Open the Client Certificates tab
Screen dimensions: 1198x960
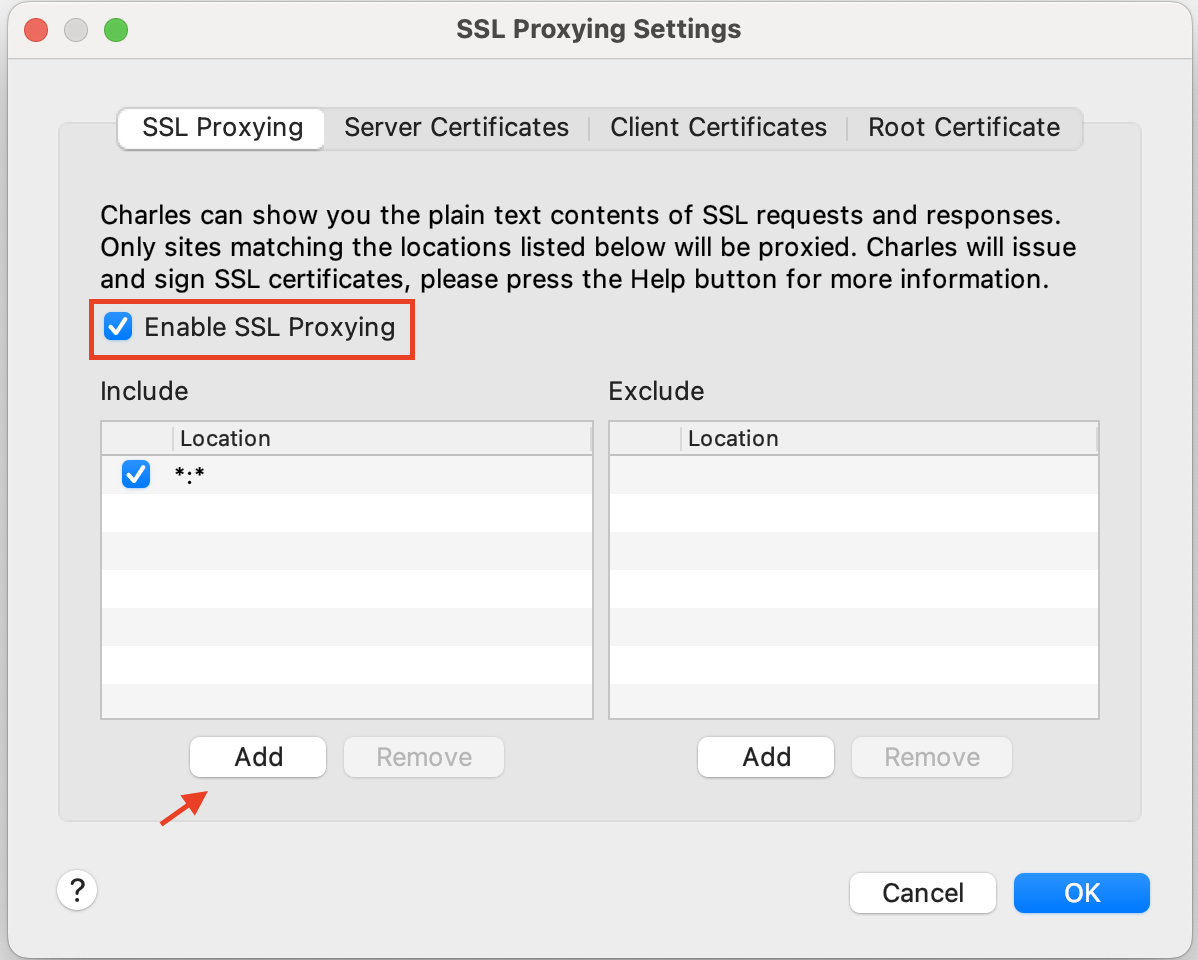point(718,128)
